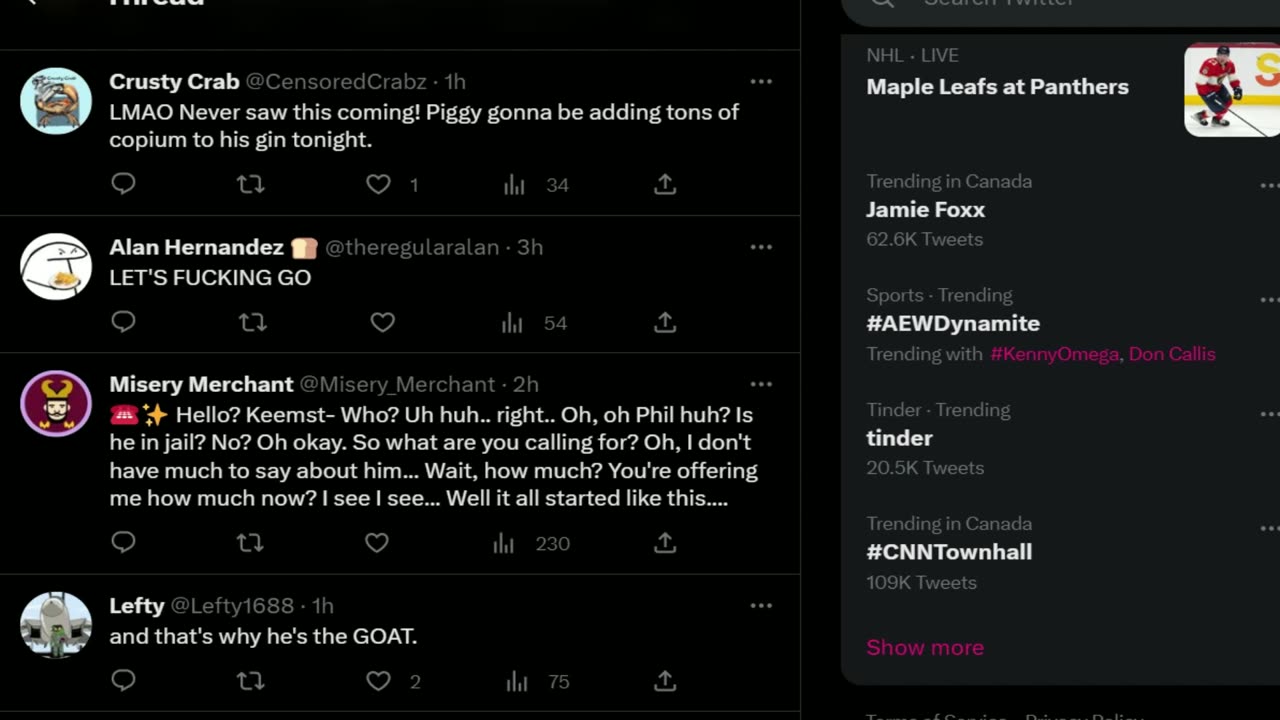
Task: Open the #KennyOmega hashtag link
Action: pos(1054,354)
